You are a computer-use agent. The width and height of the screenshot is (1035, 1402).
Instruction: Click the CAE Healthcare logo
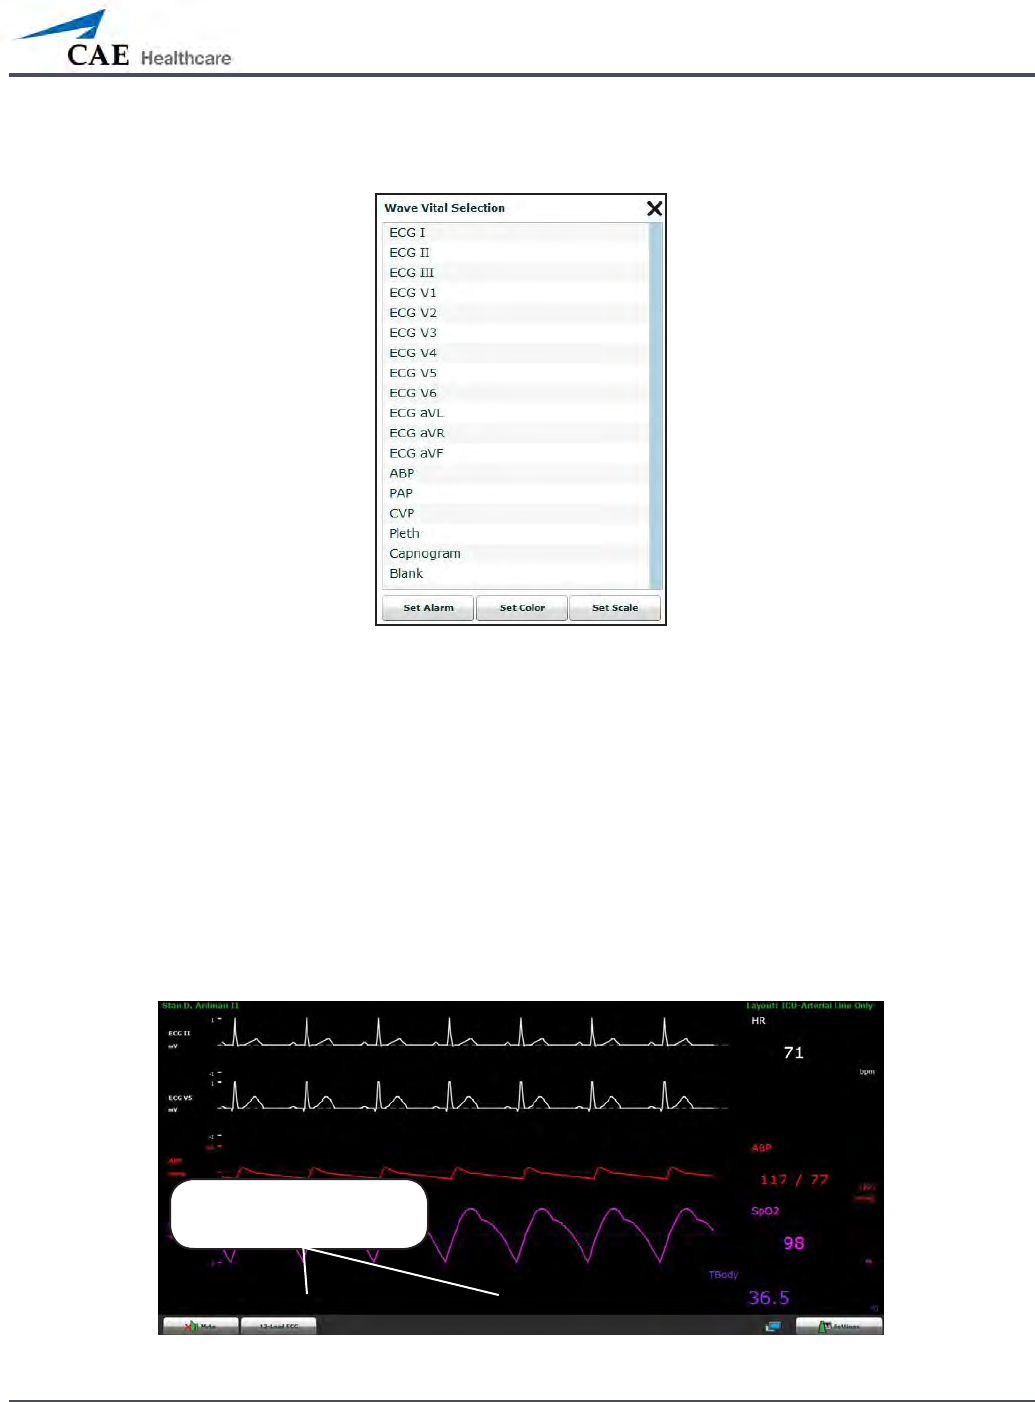tap(121, 40)
